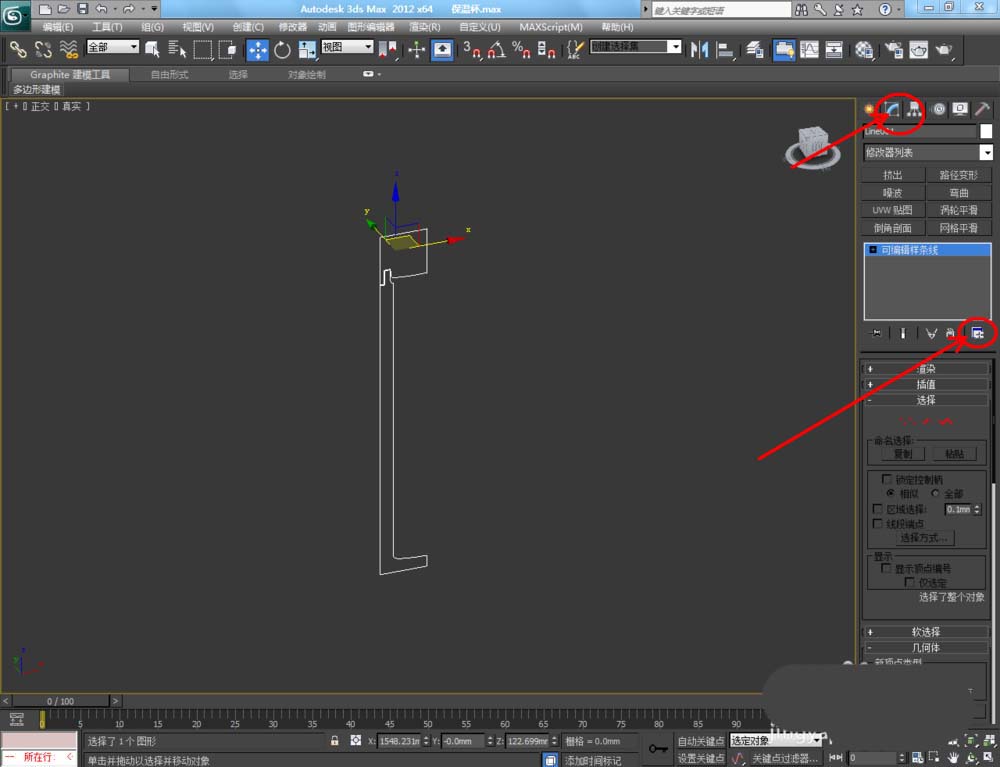
Task: Check the 显示顶点编号 option
Action: 886,568
